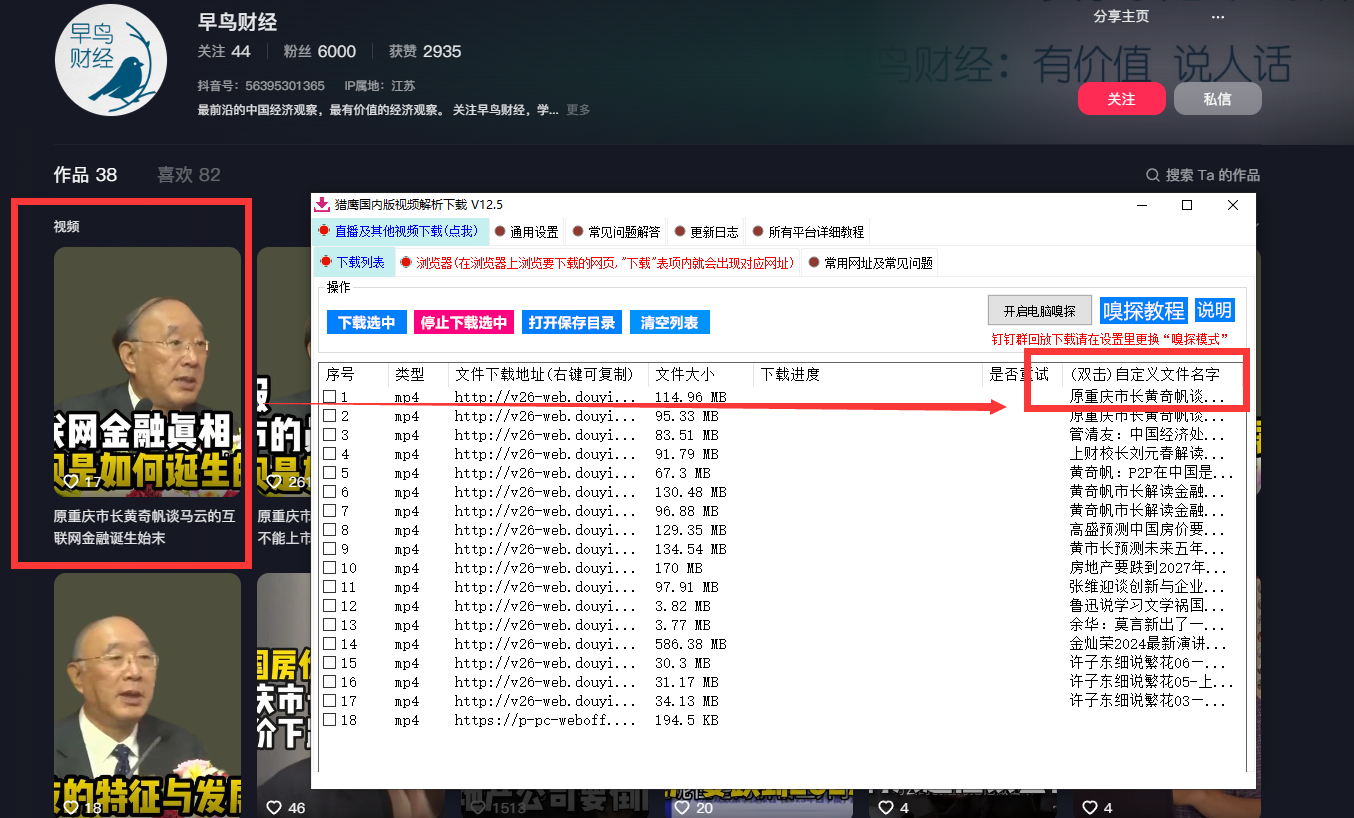Select checkbox of row 10 (170 MB)
The height and width of the screenshot is (818, 1354).
pos(329,568)
